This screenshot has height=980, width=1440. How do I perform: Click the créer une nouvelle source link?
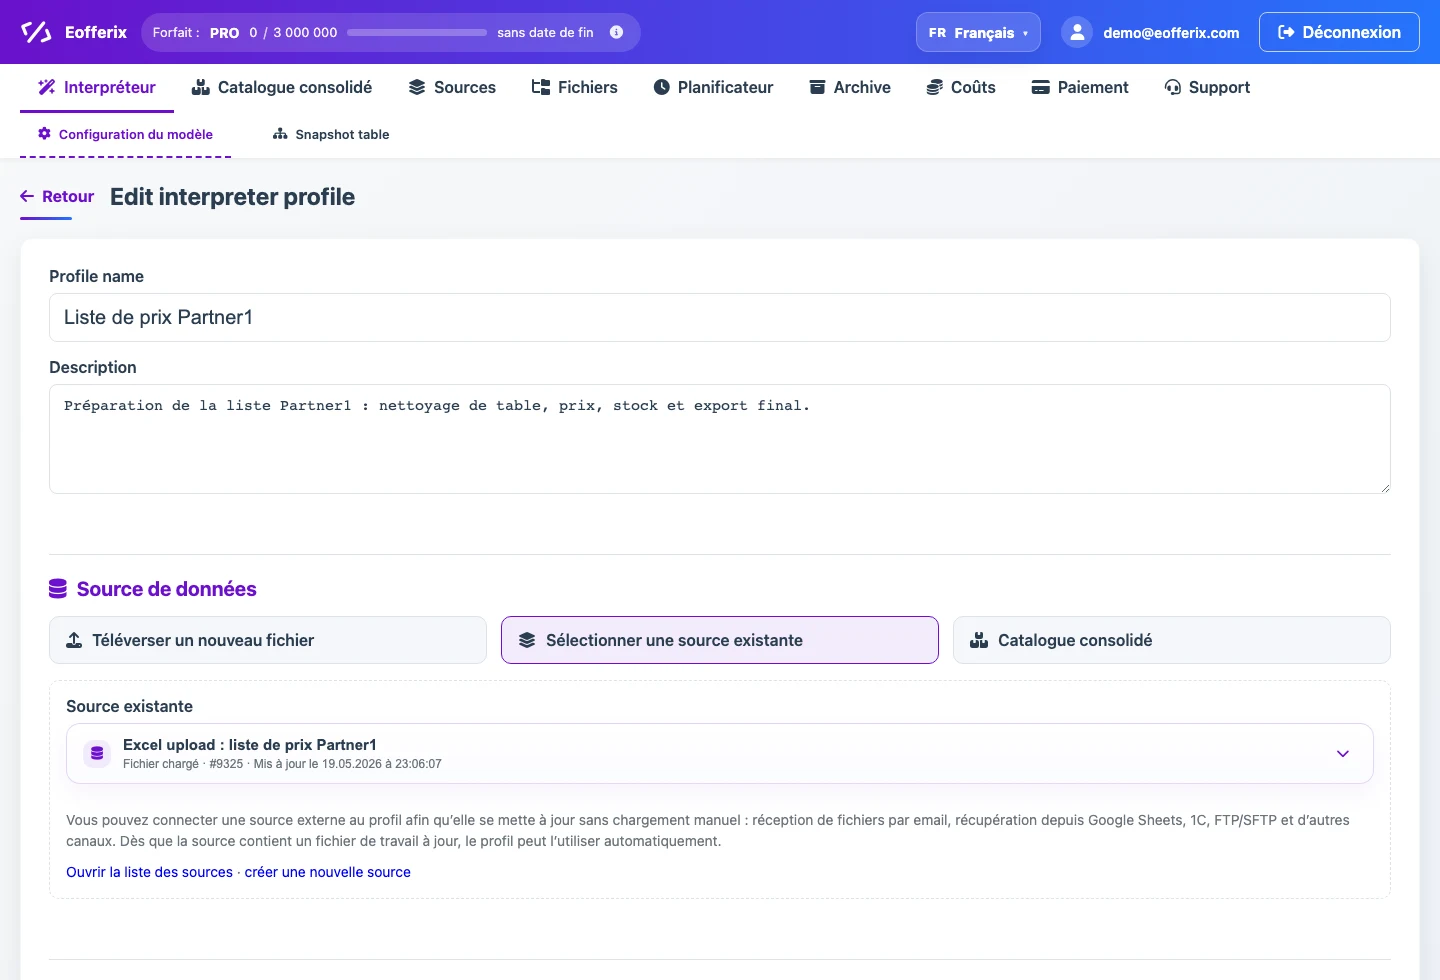click(x=328, y=872)
